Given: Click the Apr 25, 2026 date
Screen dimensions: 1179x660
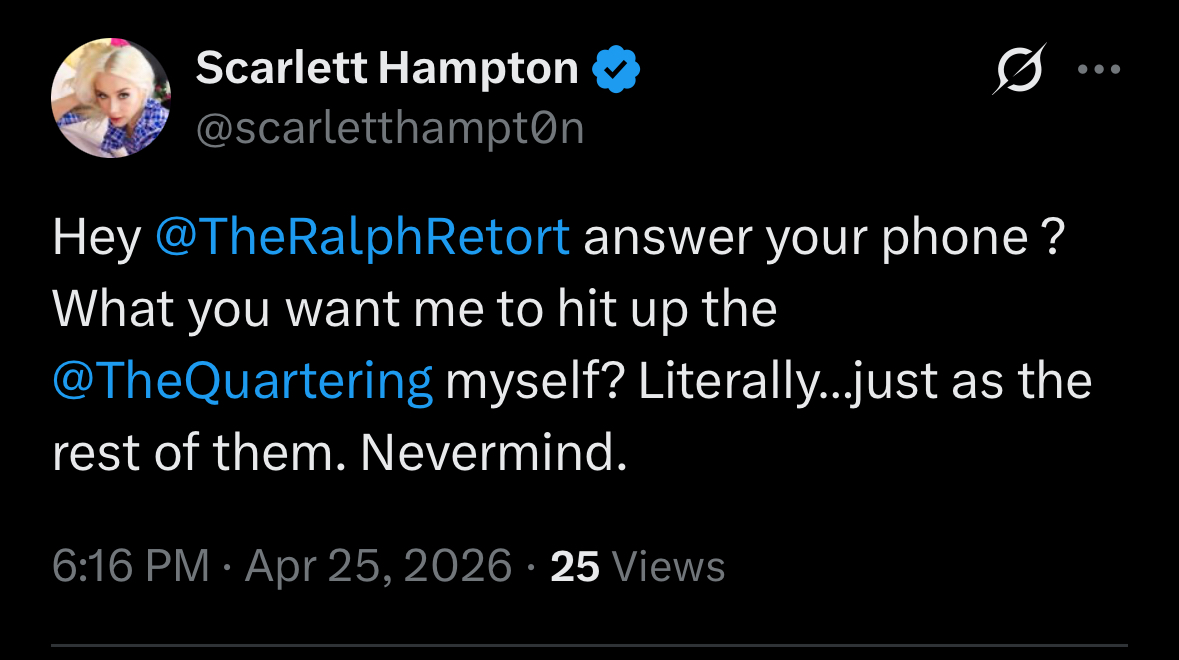Looking at the screenshot, I should 378,566.
